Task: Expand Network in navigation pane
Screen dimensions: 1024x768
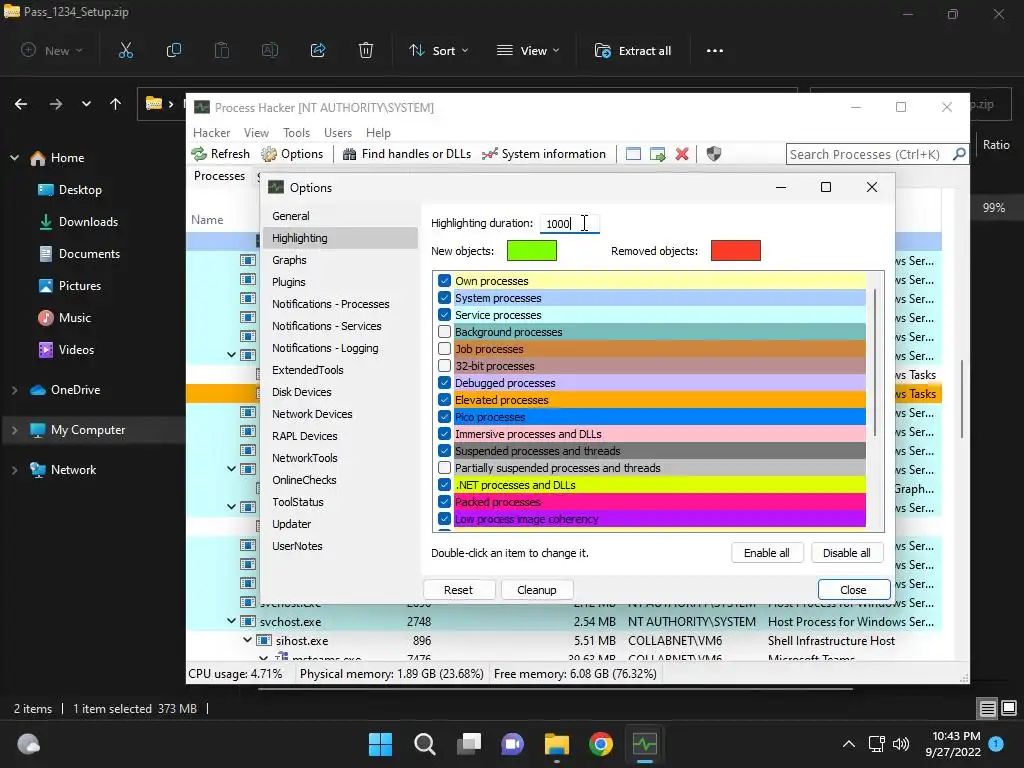Action: pos(14,470)
